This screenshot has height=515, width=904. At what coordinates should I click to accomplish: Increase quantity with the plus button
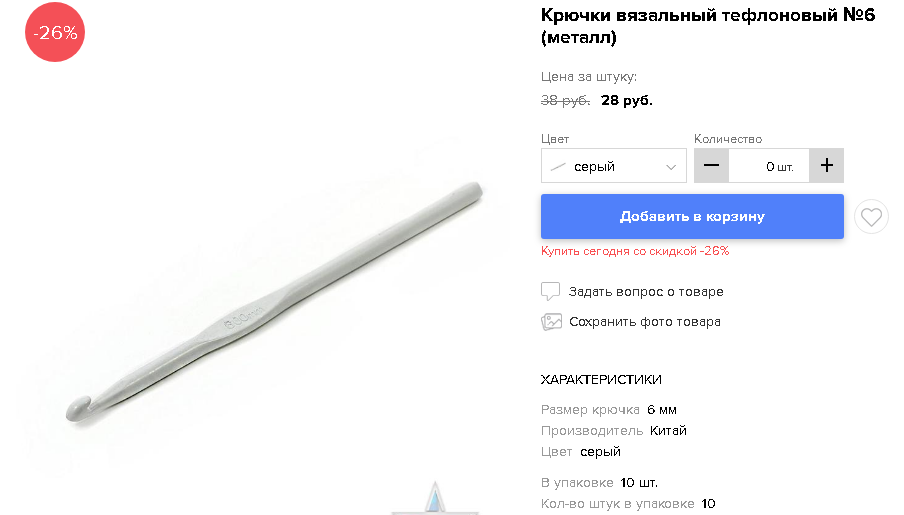coord(826,166)
